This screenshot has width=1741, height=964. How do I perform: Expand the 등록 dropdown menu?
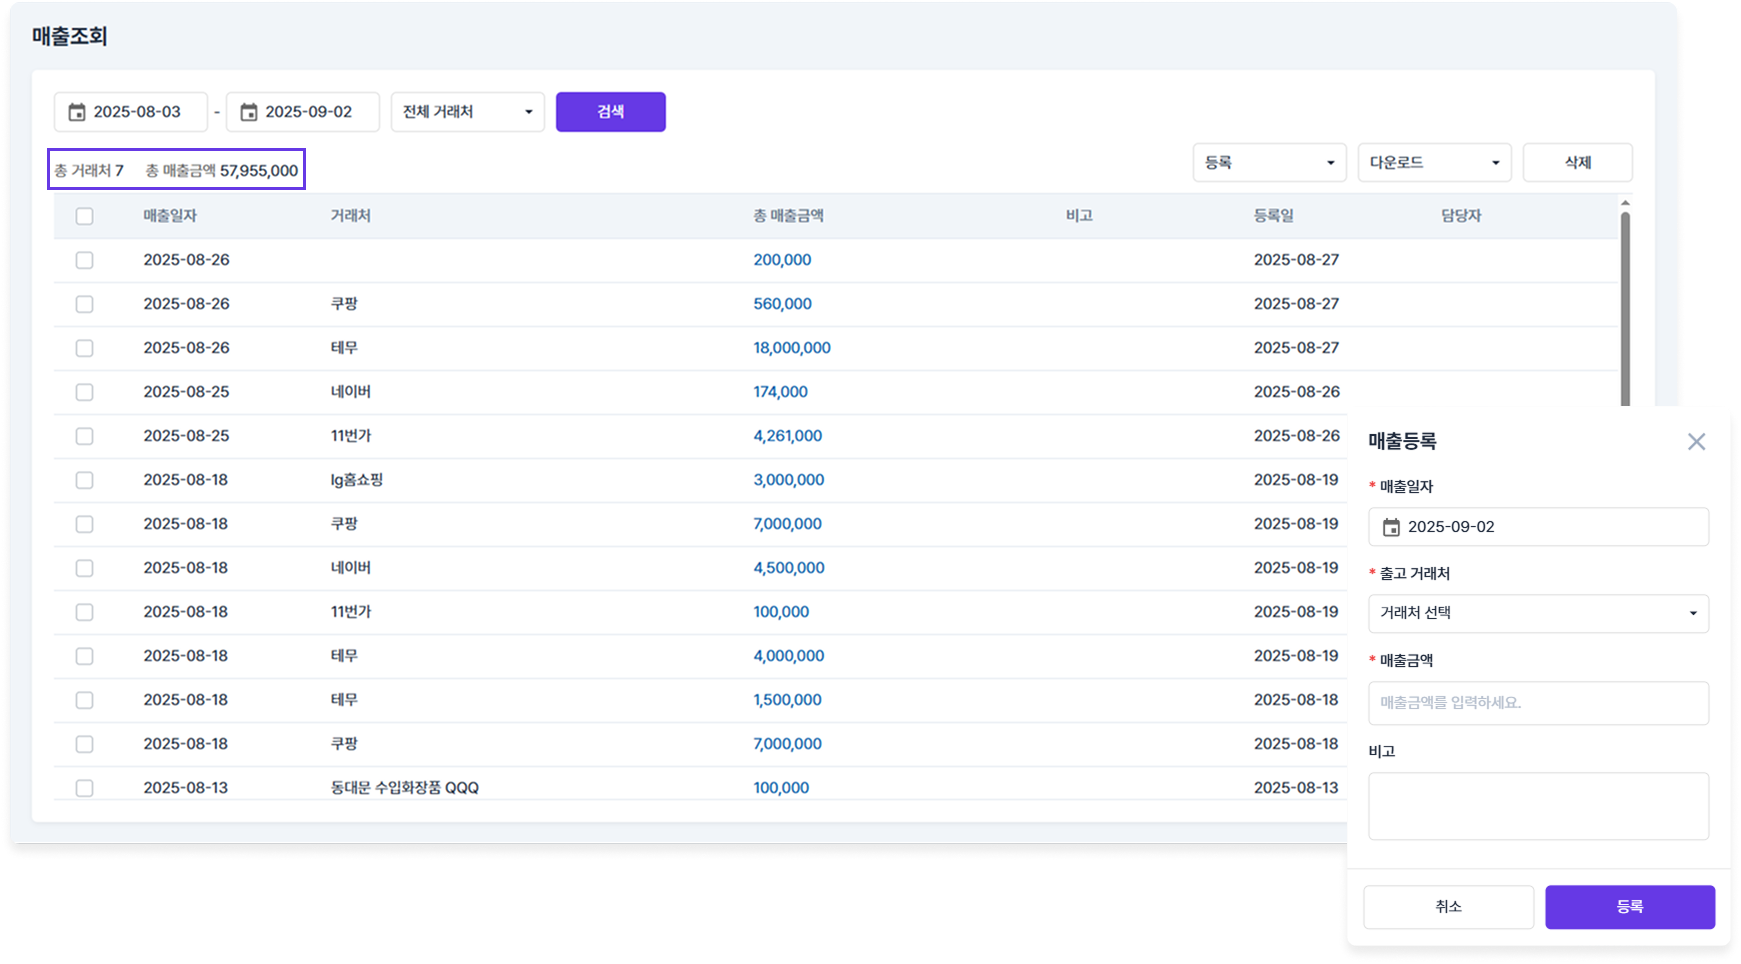[1269, 163]
